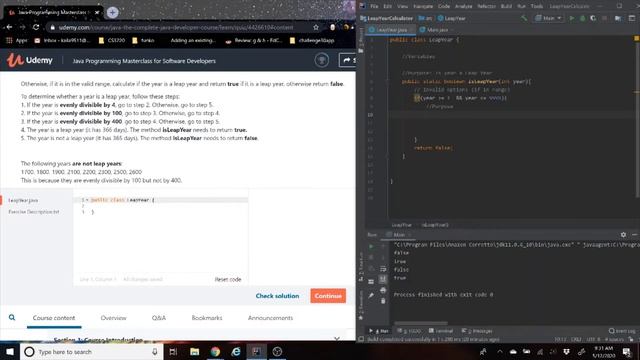Open the Terminal tool window
The image size is (640, 360).
click(441, 331)
